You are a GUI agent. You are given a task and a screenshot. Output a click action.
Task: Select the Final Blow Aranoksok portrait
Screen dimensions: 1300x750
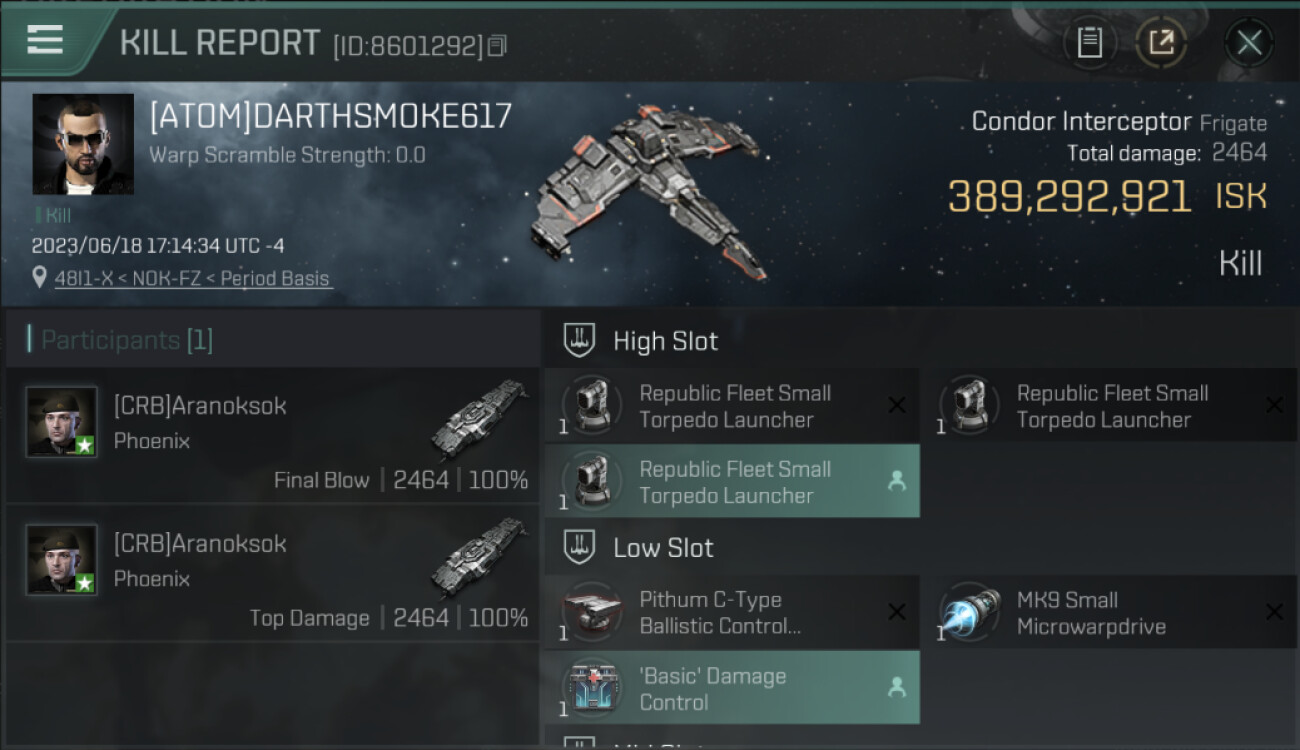click(x=62, y=422)
